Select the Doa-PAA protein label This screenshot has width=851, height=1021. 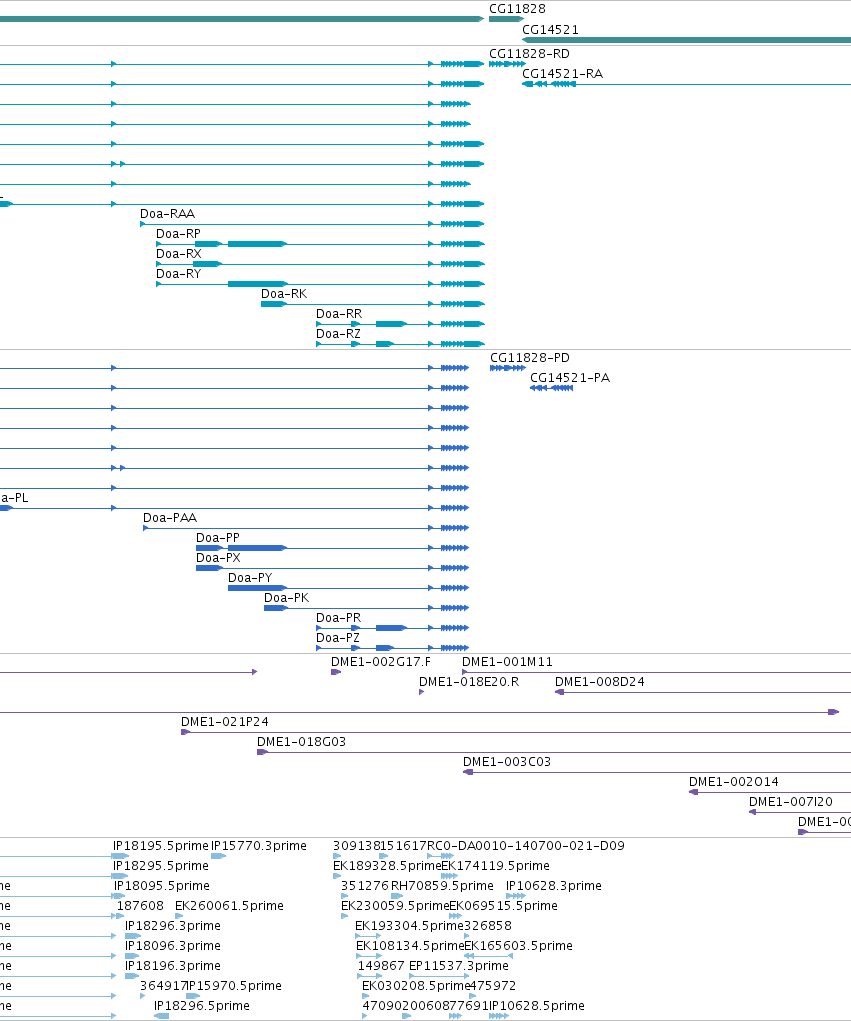coord(170,518)
